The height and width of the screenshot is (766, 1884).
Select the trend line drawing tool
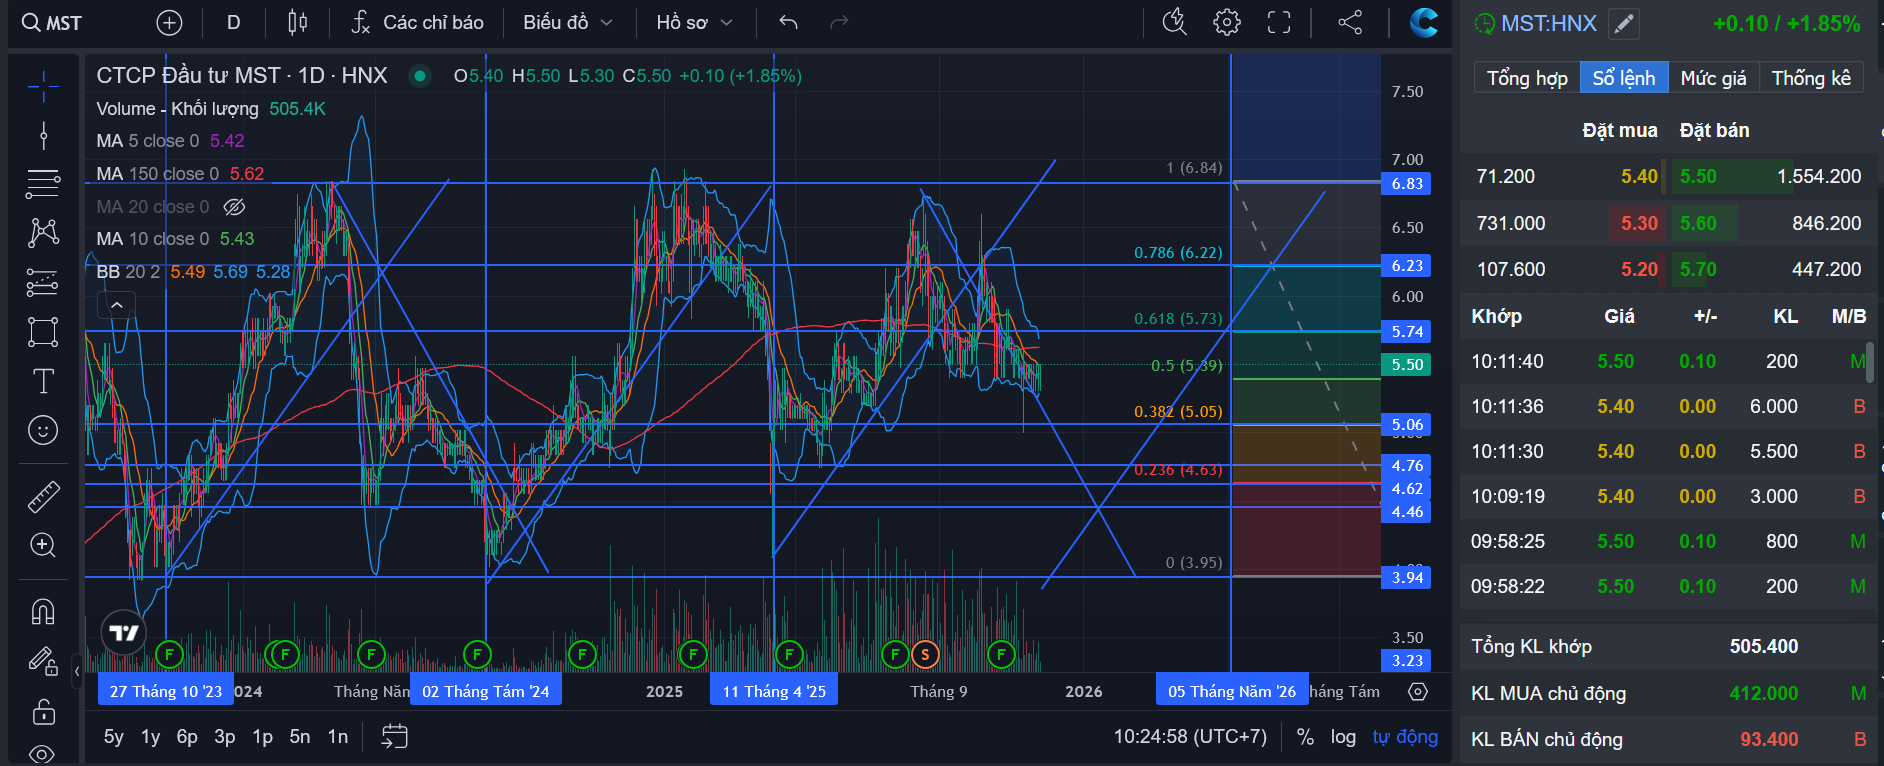(43, 135)
